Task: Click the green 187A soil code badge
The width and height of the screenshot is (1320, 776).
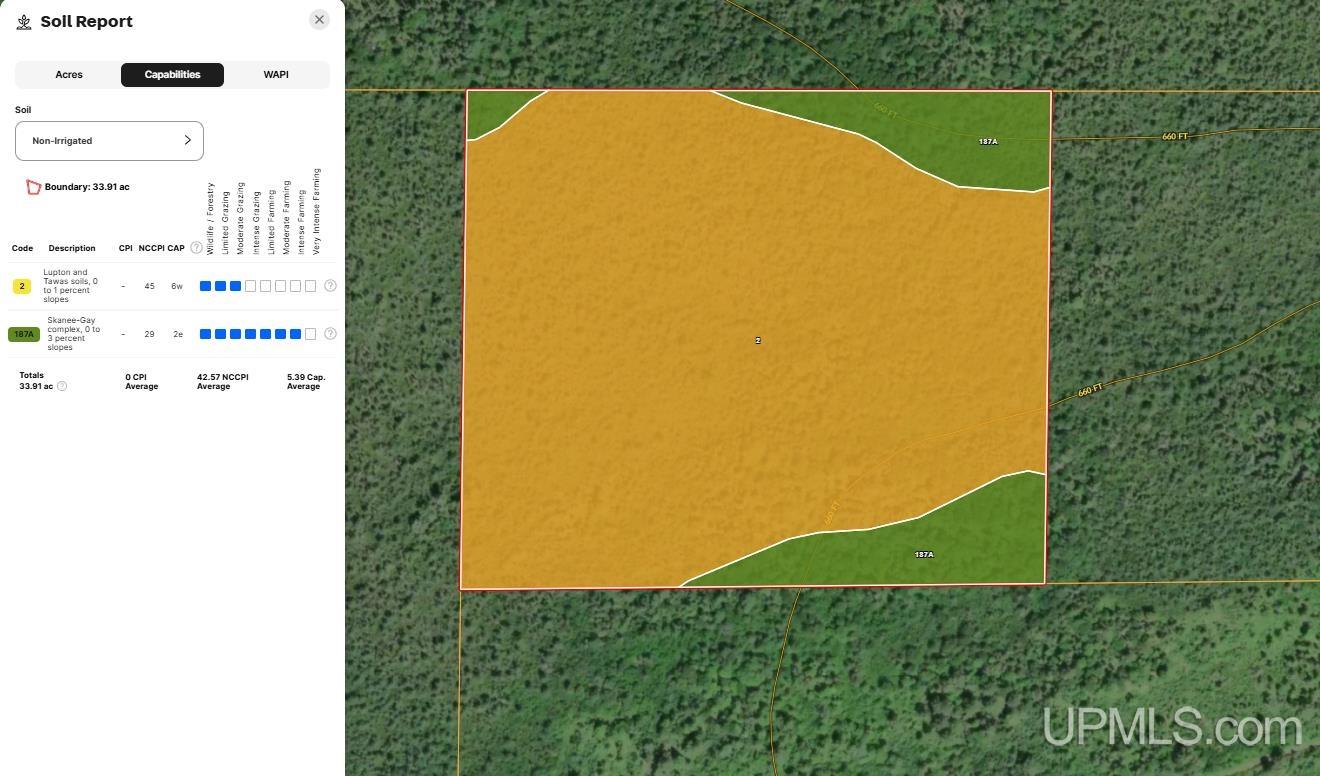Action: point(23,334)
